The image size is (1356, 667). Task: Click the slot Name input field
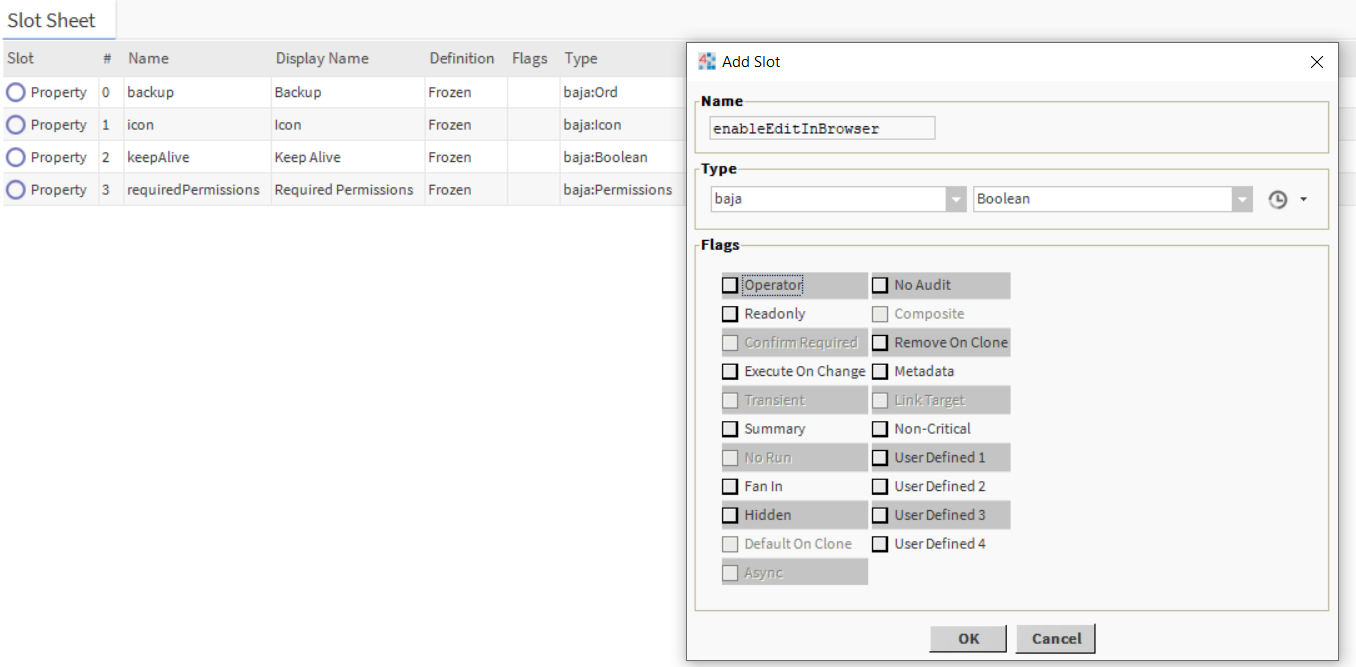tap(822, 128)
